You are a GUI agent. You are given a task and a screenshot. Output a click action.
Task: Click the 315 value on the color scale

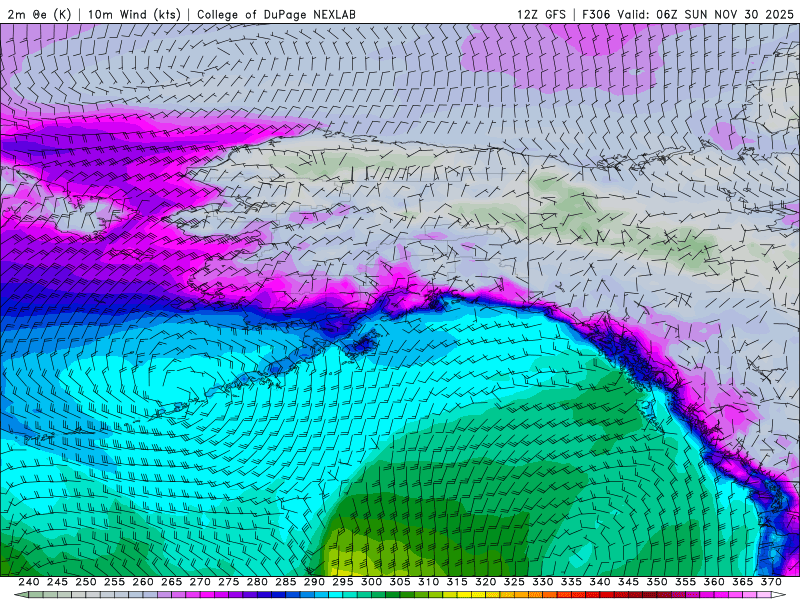point(457,582)
